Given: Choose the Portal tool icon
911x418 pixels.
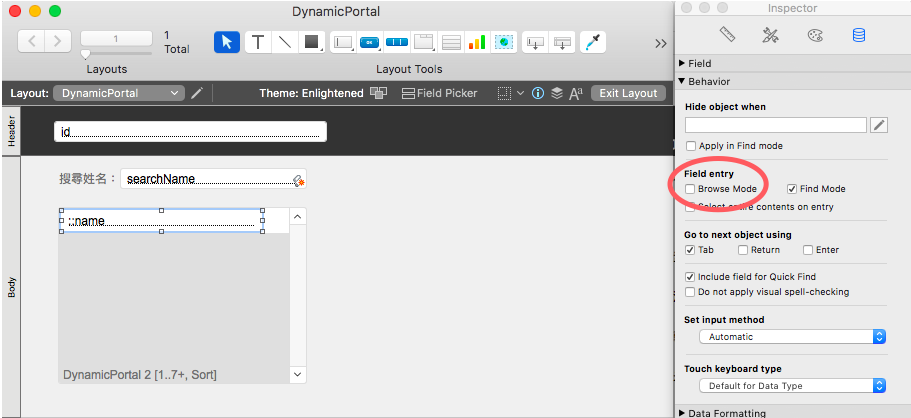Looking at the screenshot, I should (x=451, y=42).
